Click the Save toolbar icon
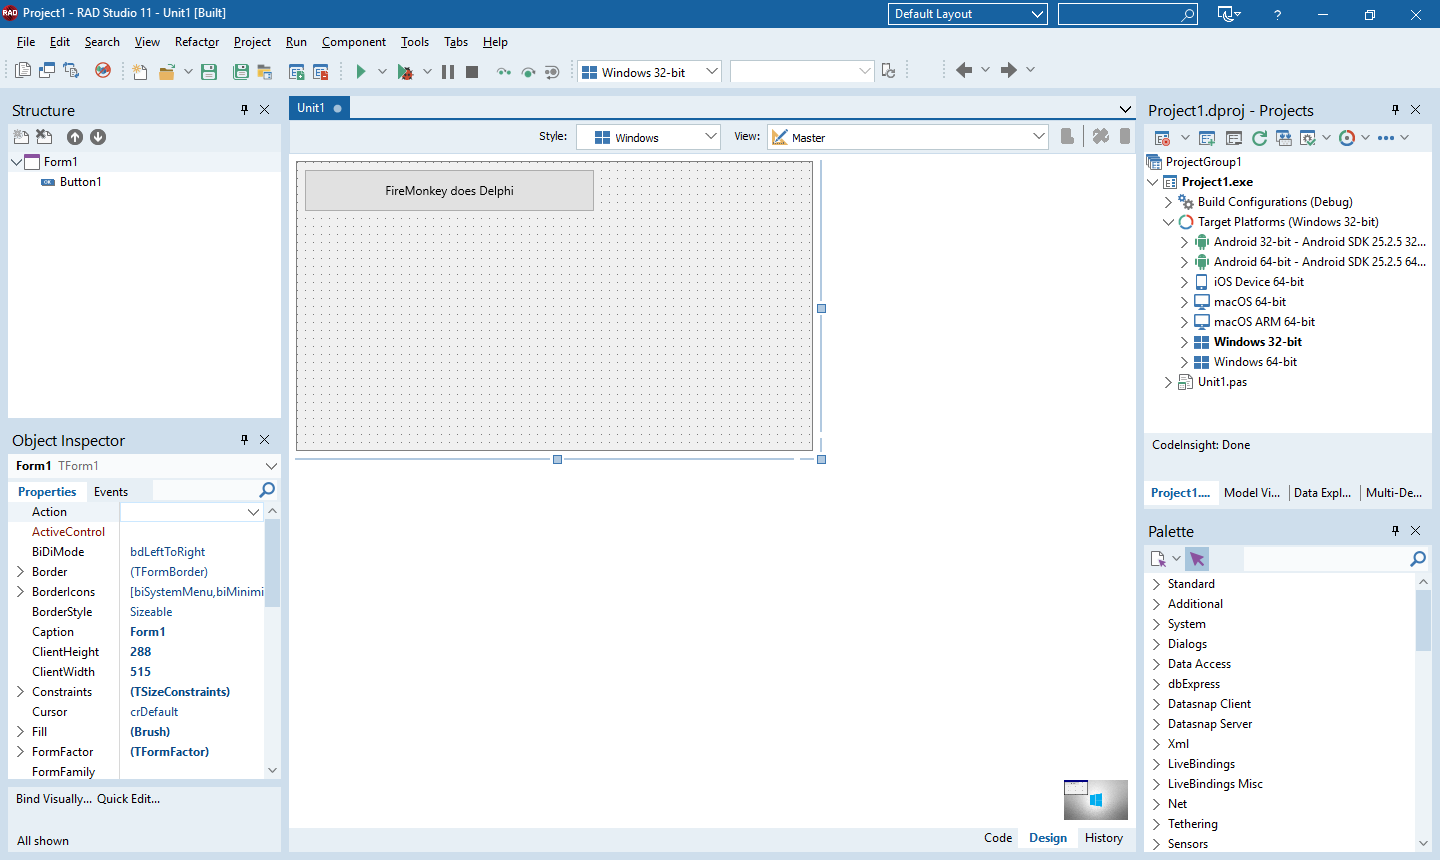This screenshot has width=1440, height=860. tap(209, 71)
